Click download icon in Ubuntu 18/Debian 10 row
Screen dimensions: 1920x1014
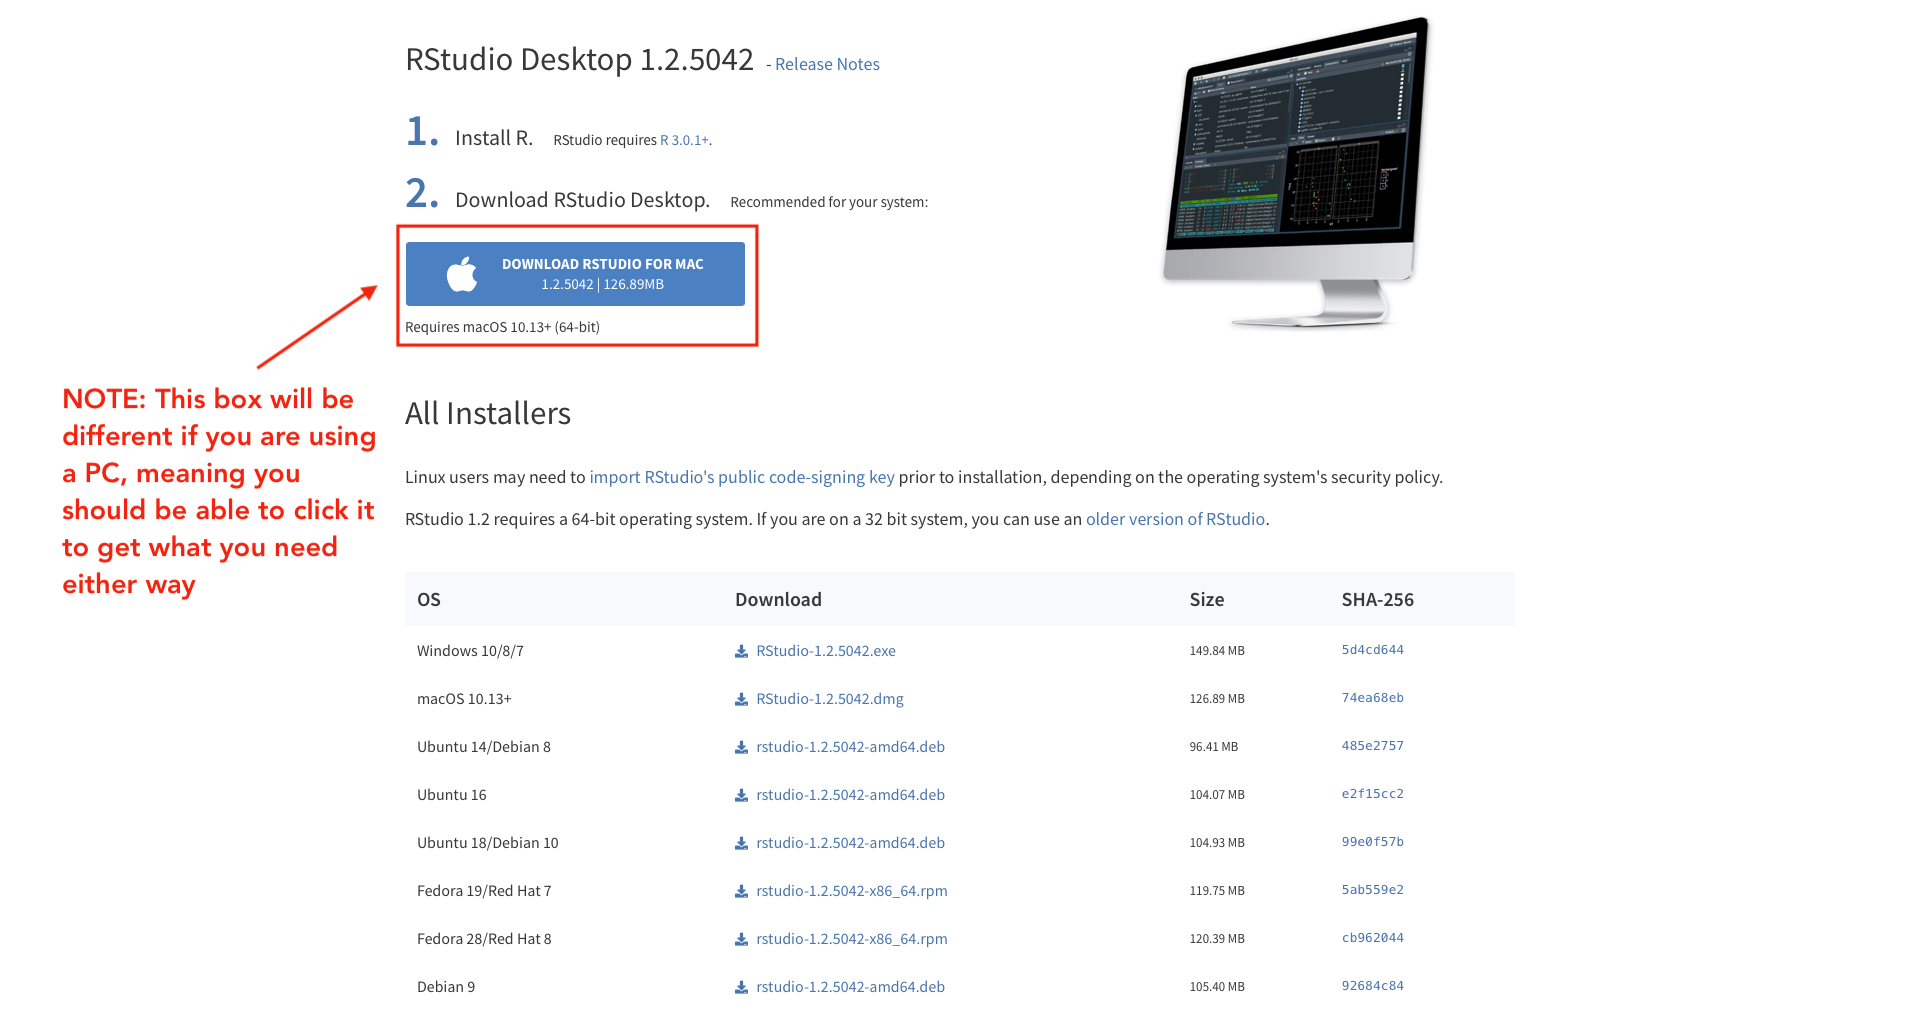point(742,843)
